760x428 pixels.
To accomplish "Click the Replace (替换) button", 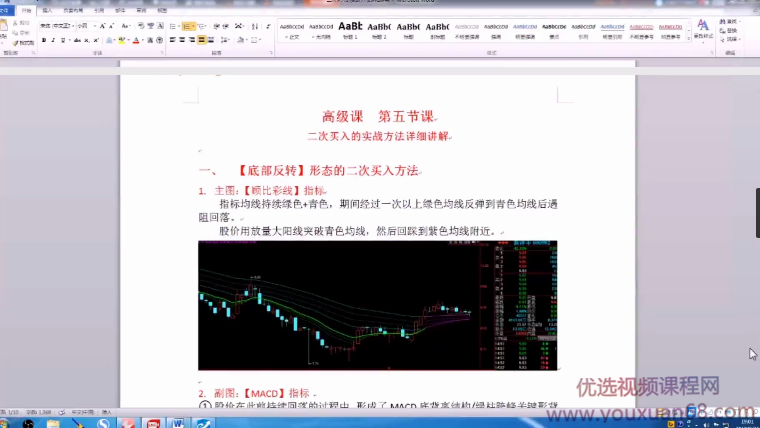I will [728, 31].
